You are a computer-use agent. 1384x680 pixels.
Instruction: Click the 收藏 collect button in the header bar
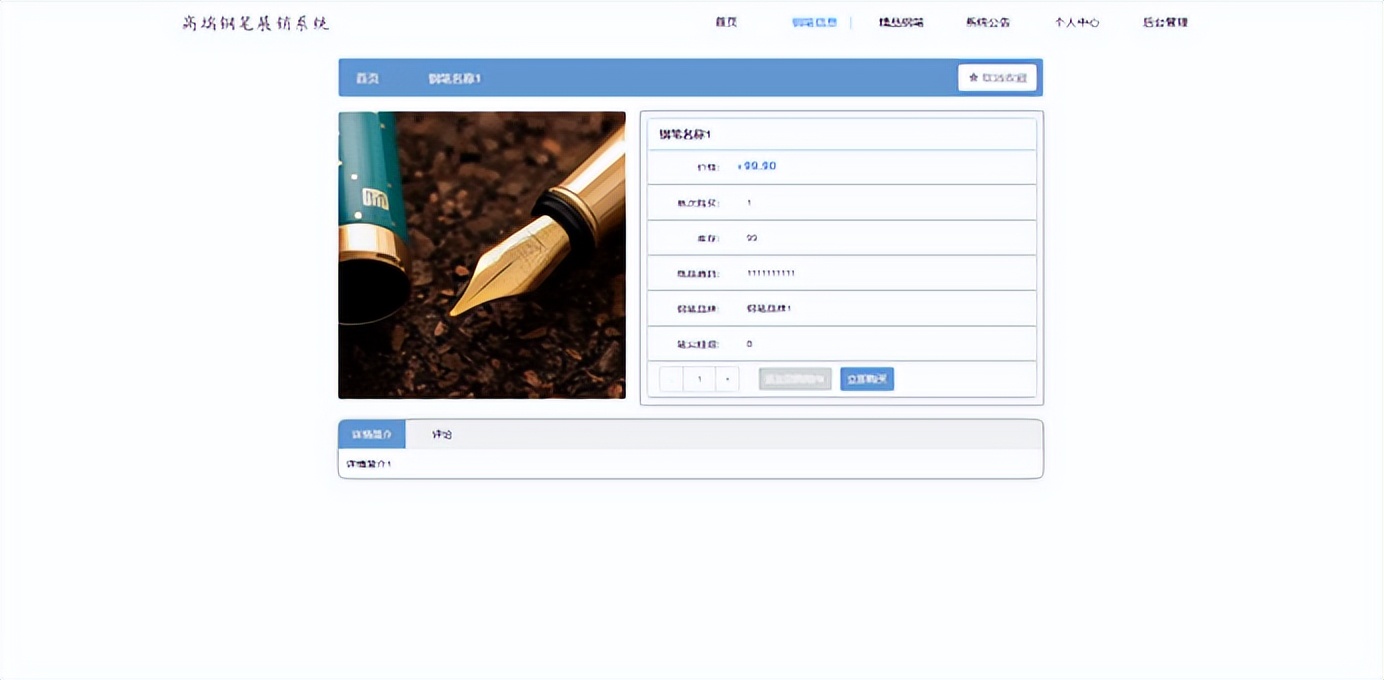(997, 77)
